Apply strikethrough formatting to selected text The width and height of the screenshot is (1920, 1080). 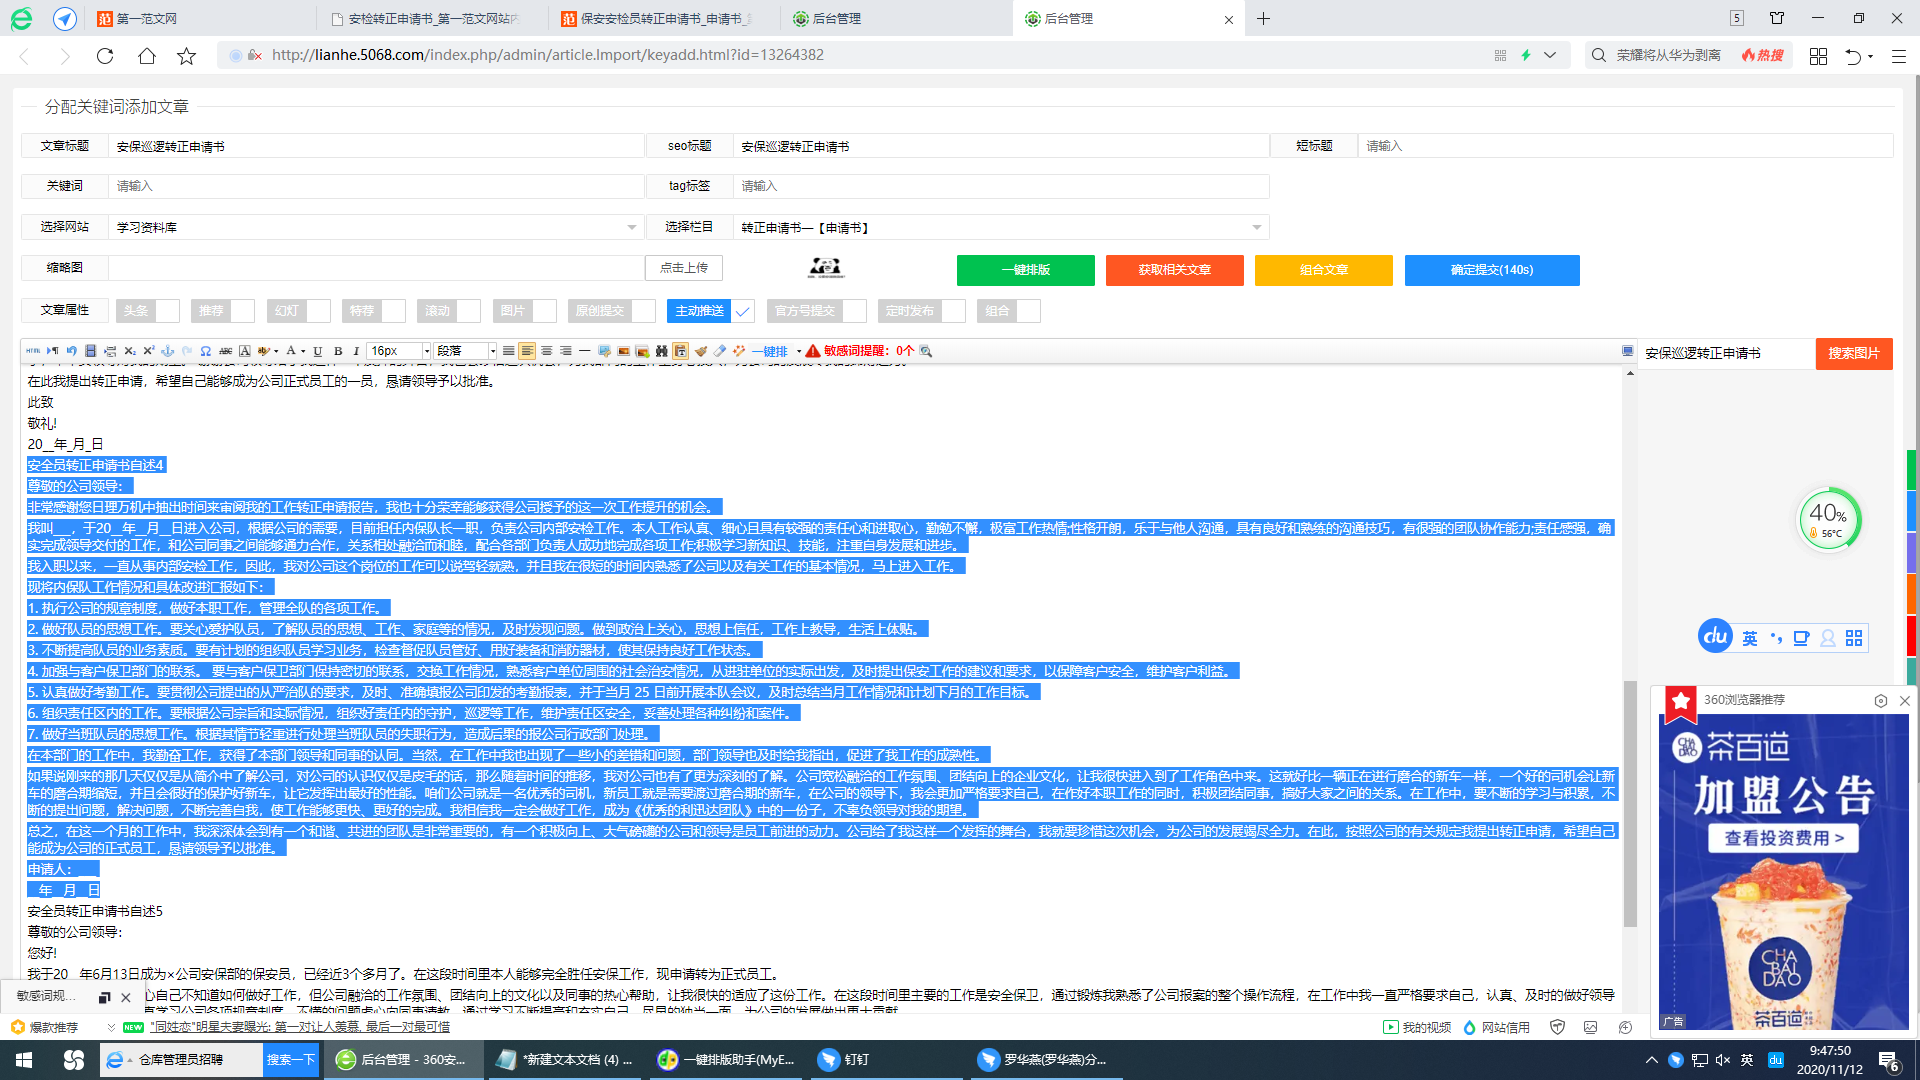point(225,351)
